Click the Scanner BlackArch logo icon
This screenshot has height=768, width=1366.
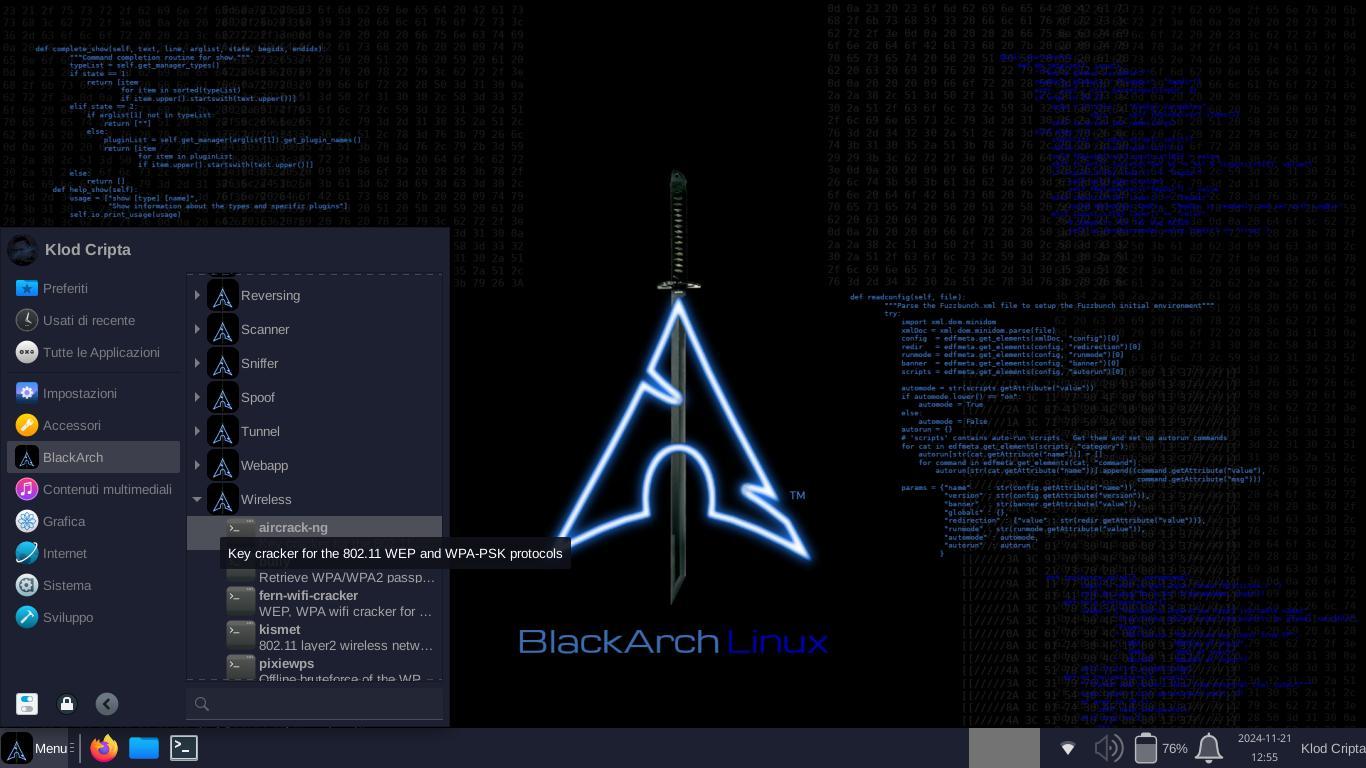223,329
